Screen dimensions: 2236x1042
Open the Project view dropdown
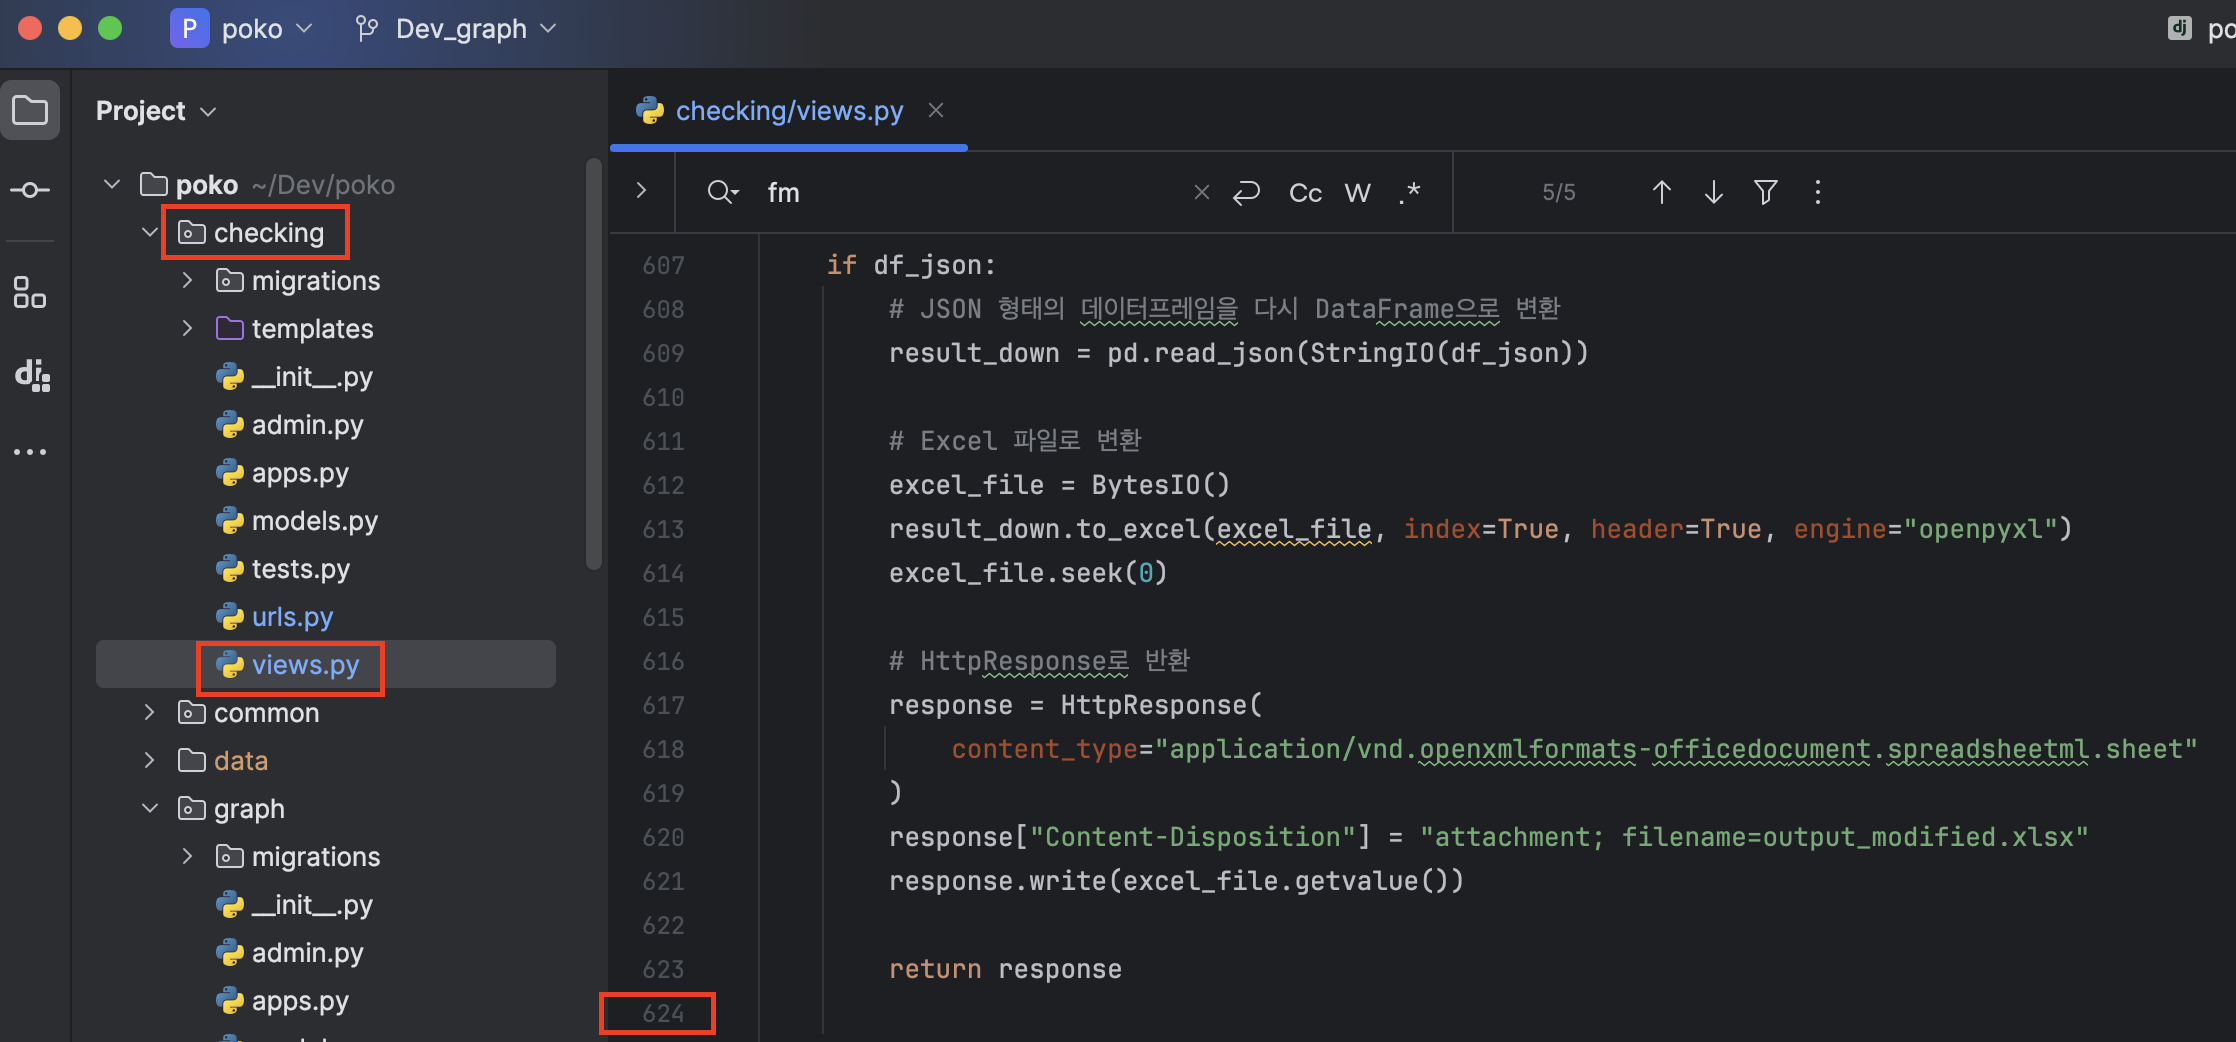point(156,111)
